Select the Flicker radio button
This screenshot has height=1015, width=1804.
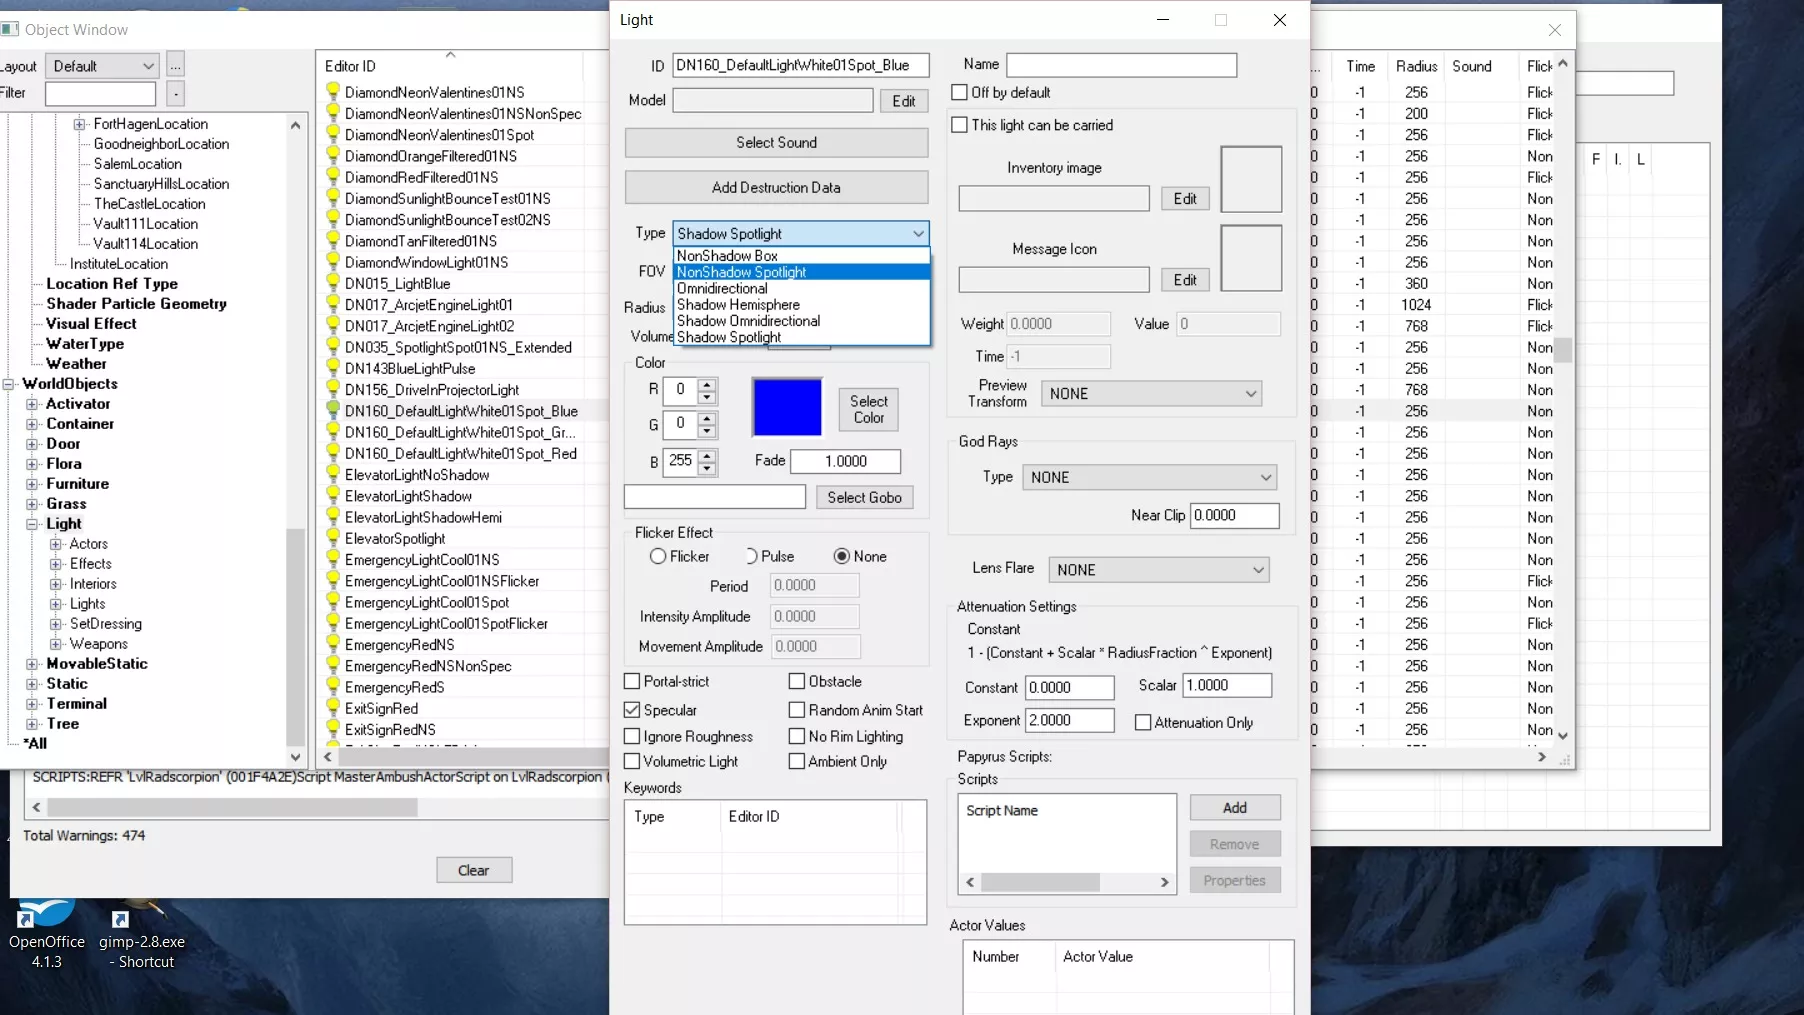[658, 557]
